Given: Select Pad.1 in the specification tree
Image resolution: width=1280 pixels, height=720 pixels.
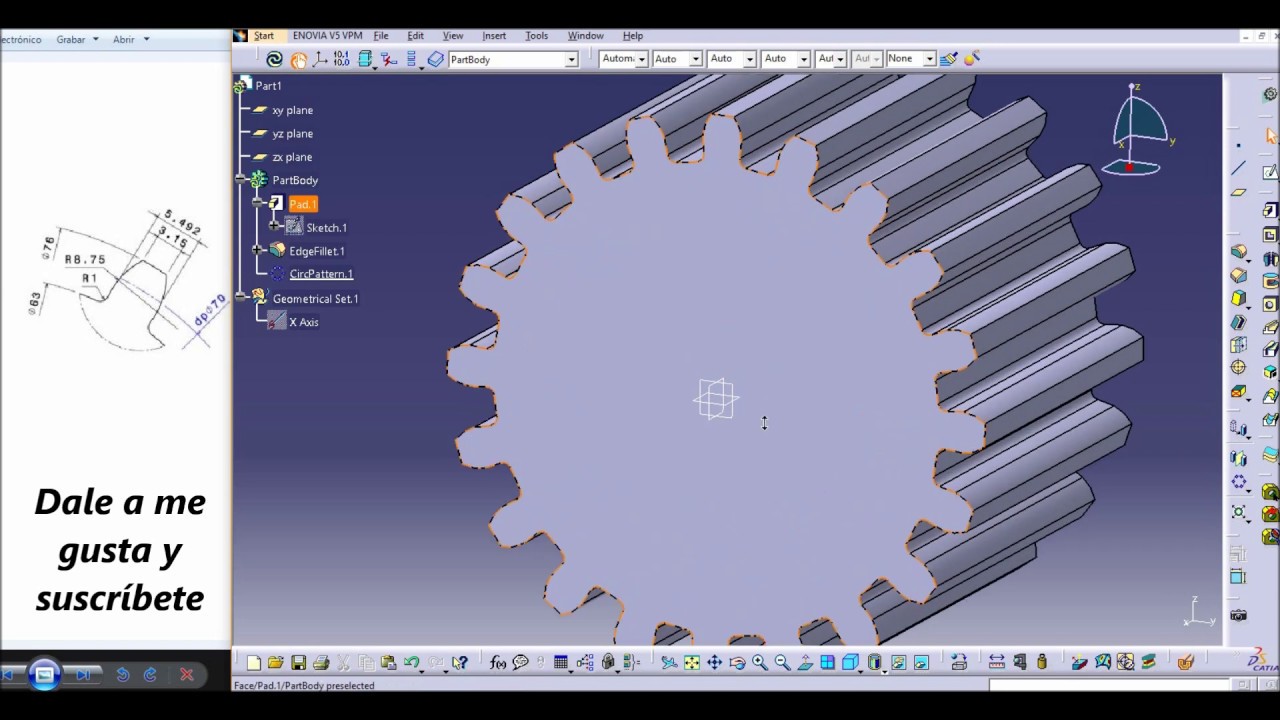Looking at the screenshot, I should (x=302, y=204).
